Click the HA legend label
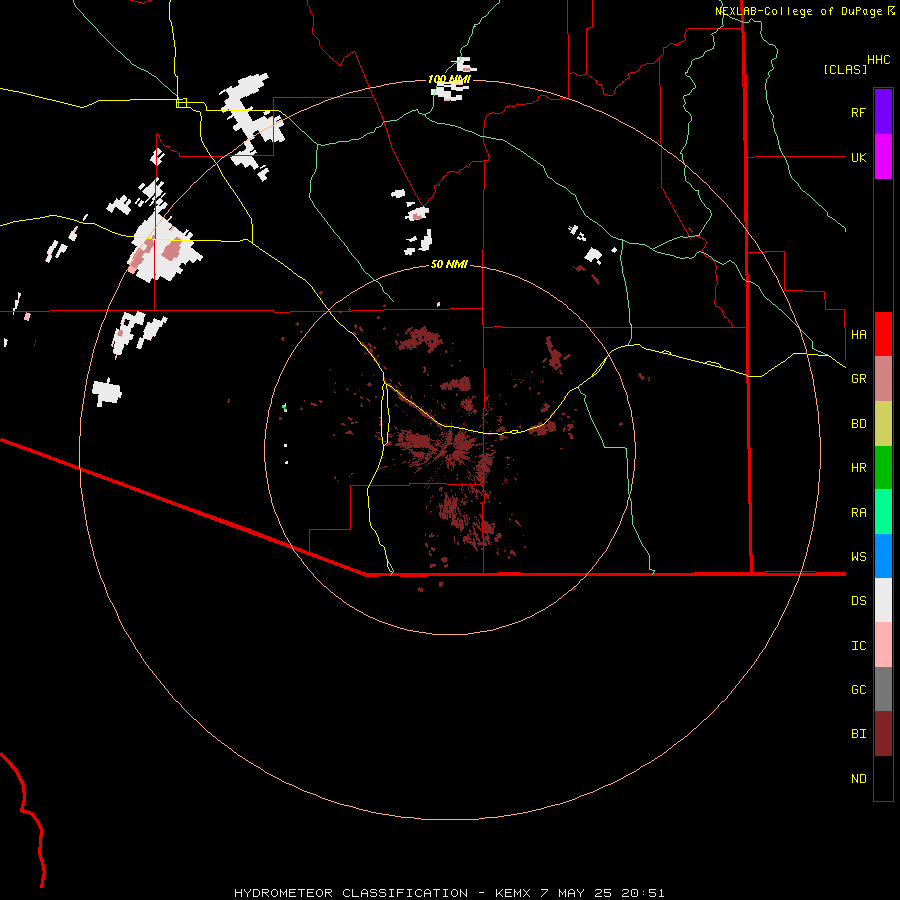 pos(858,334)
